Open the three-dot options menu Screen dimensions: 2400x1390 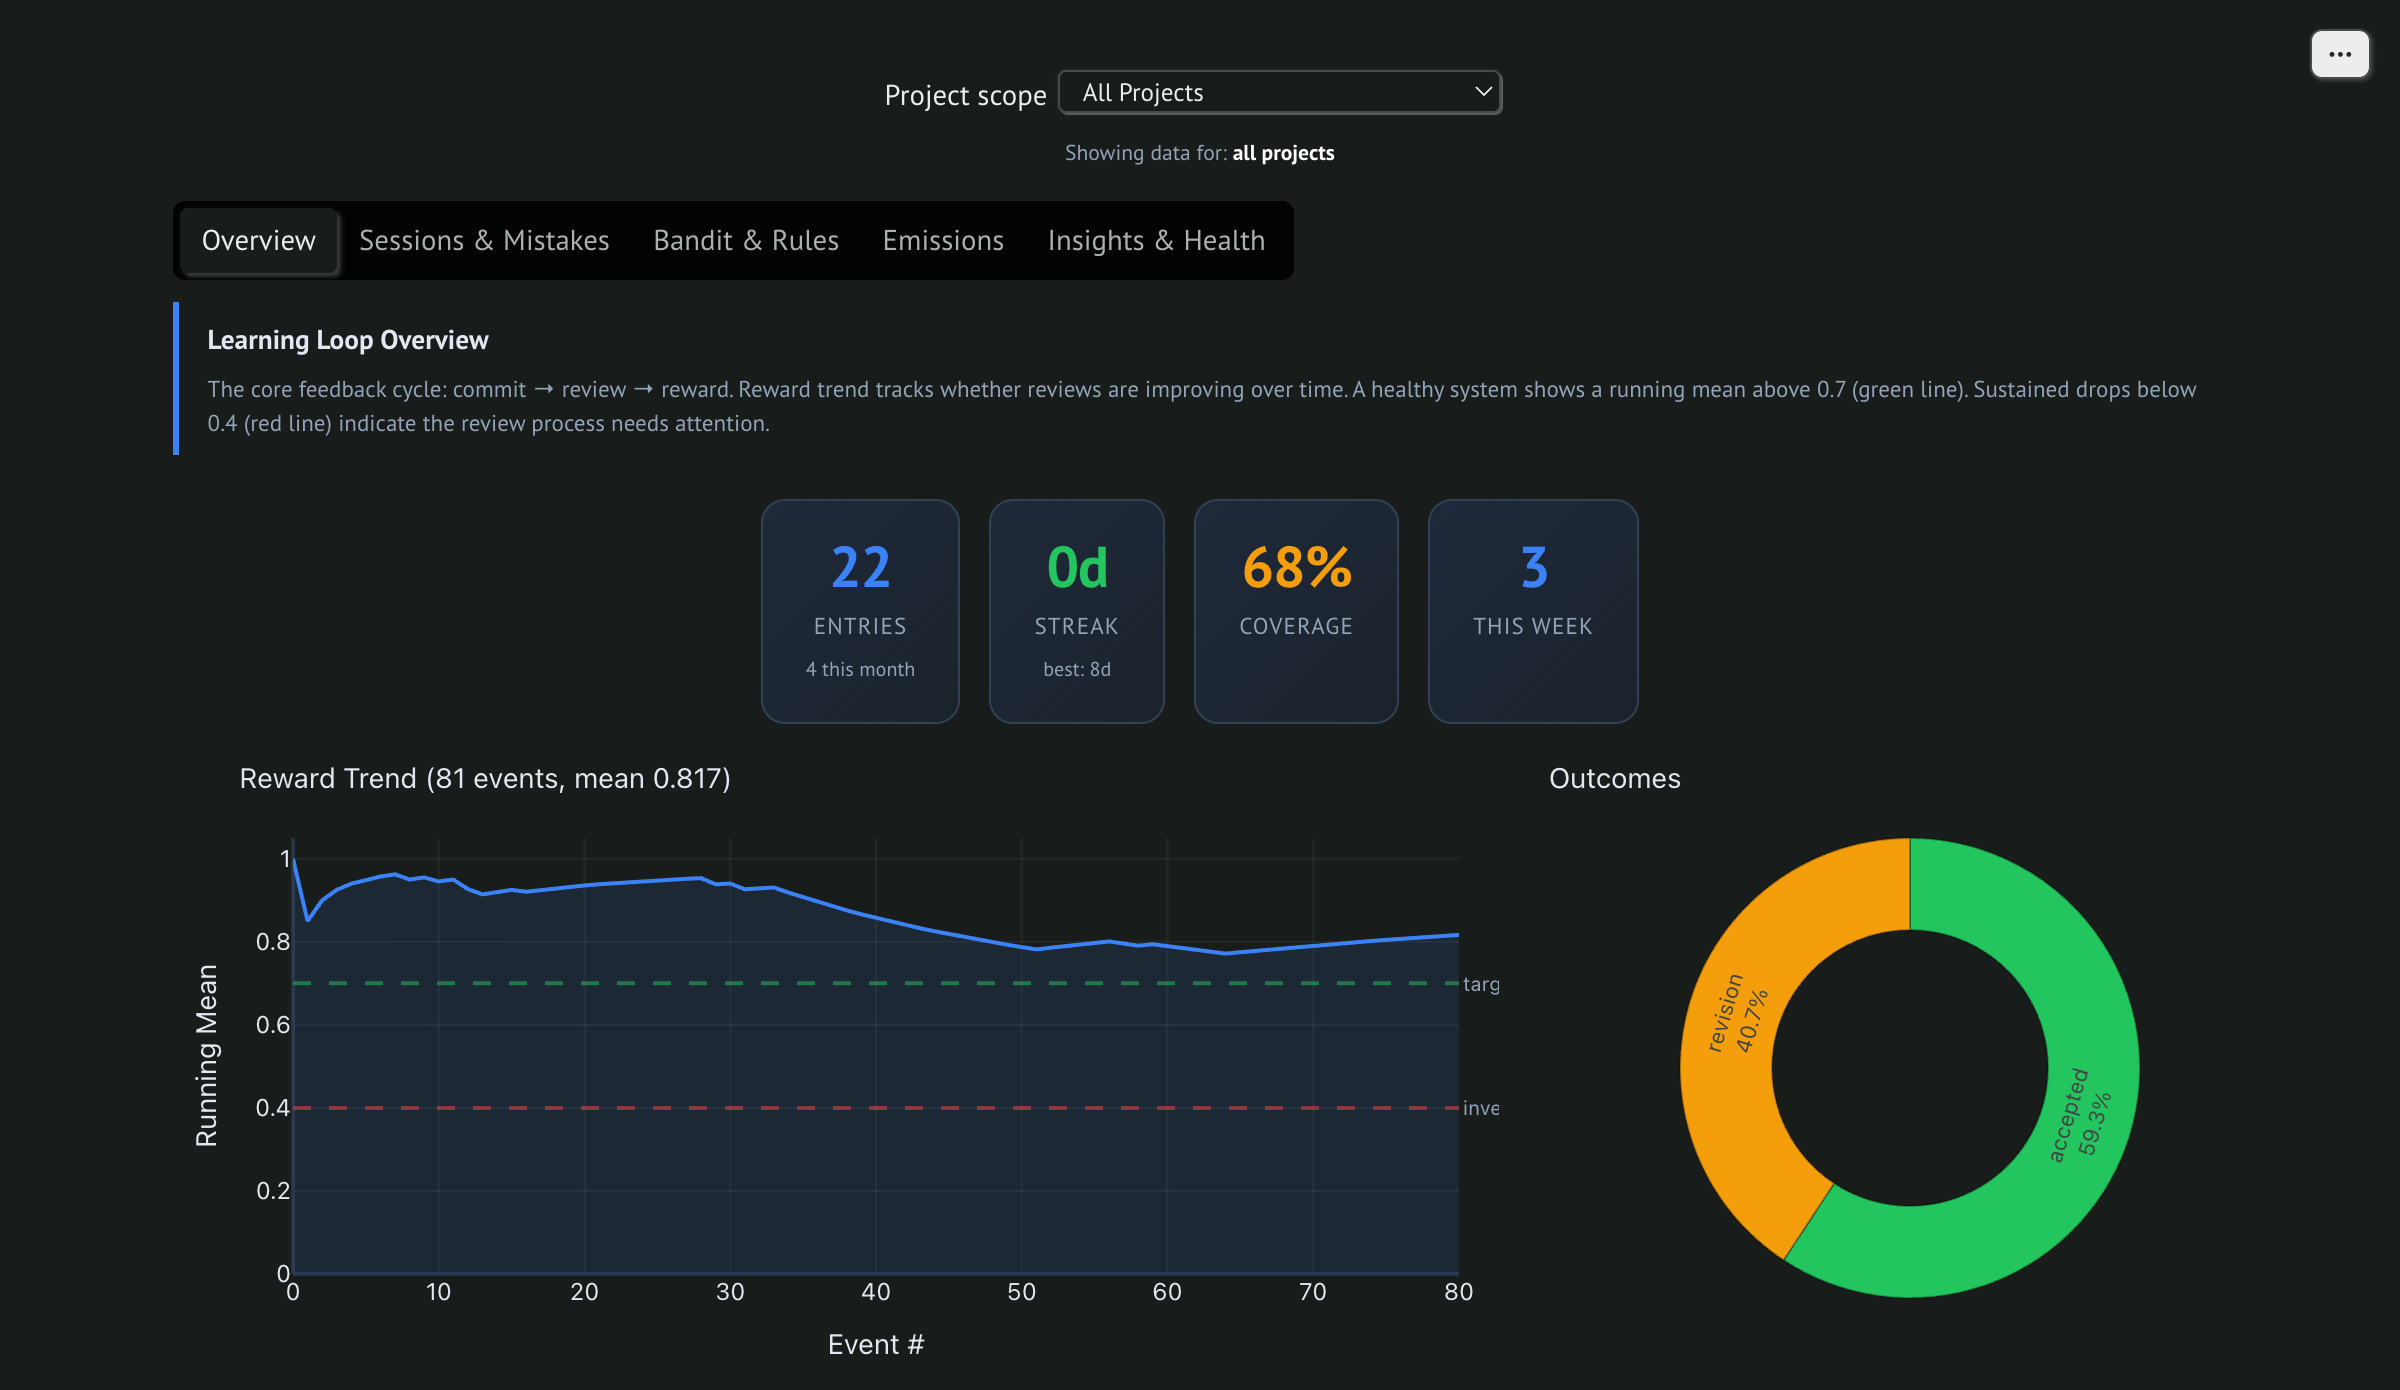pyautogui.click(x=2339, y=54)
